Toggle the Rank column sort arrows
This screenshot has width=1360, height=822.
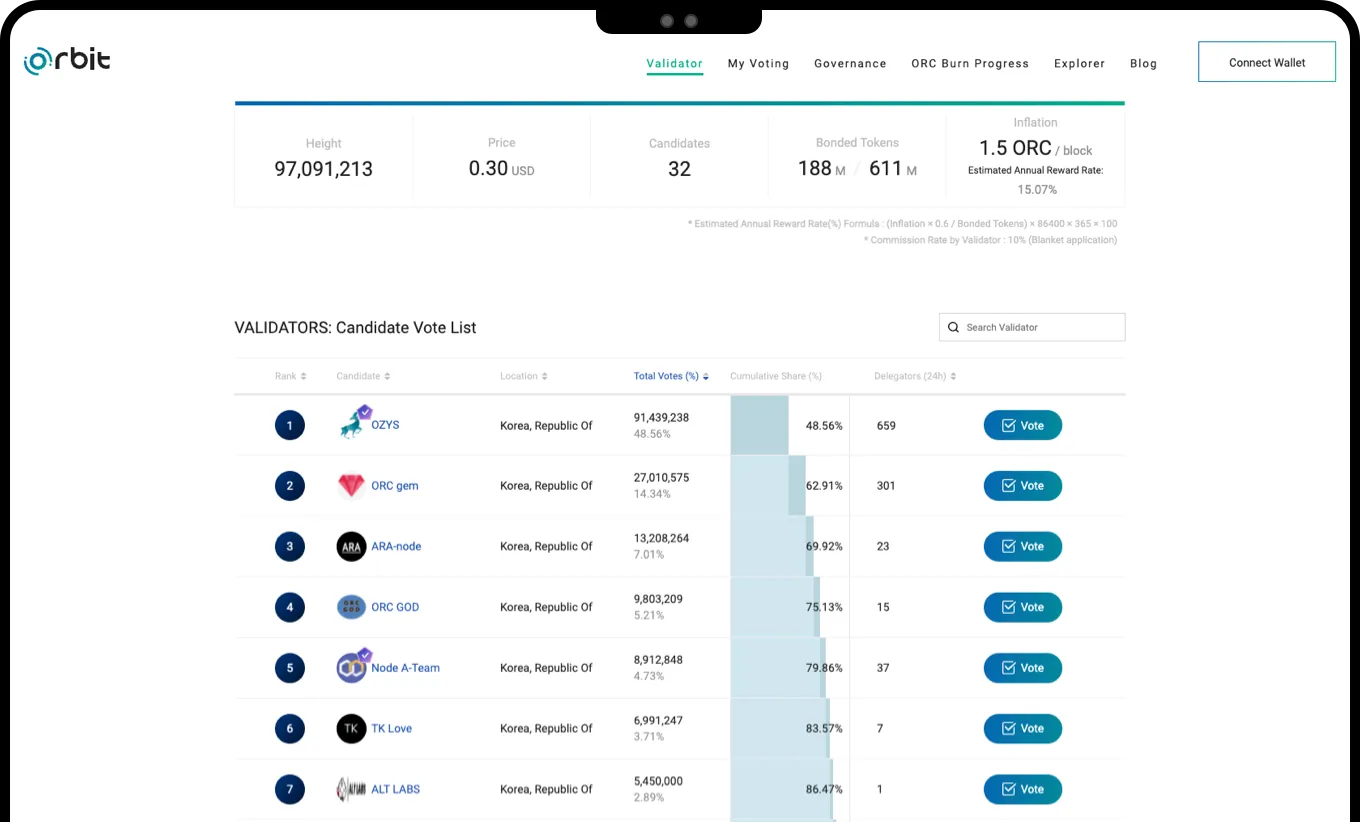[306, 375]
